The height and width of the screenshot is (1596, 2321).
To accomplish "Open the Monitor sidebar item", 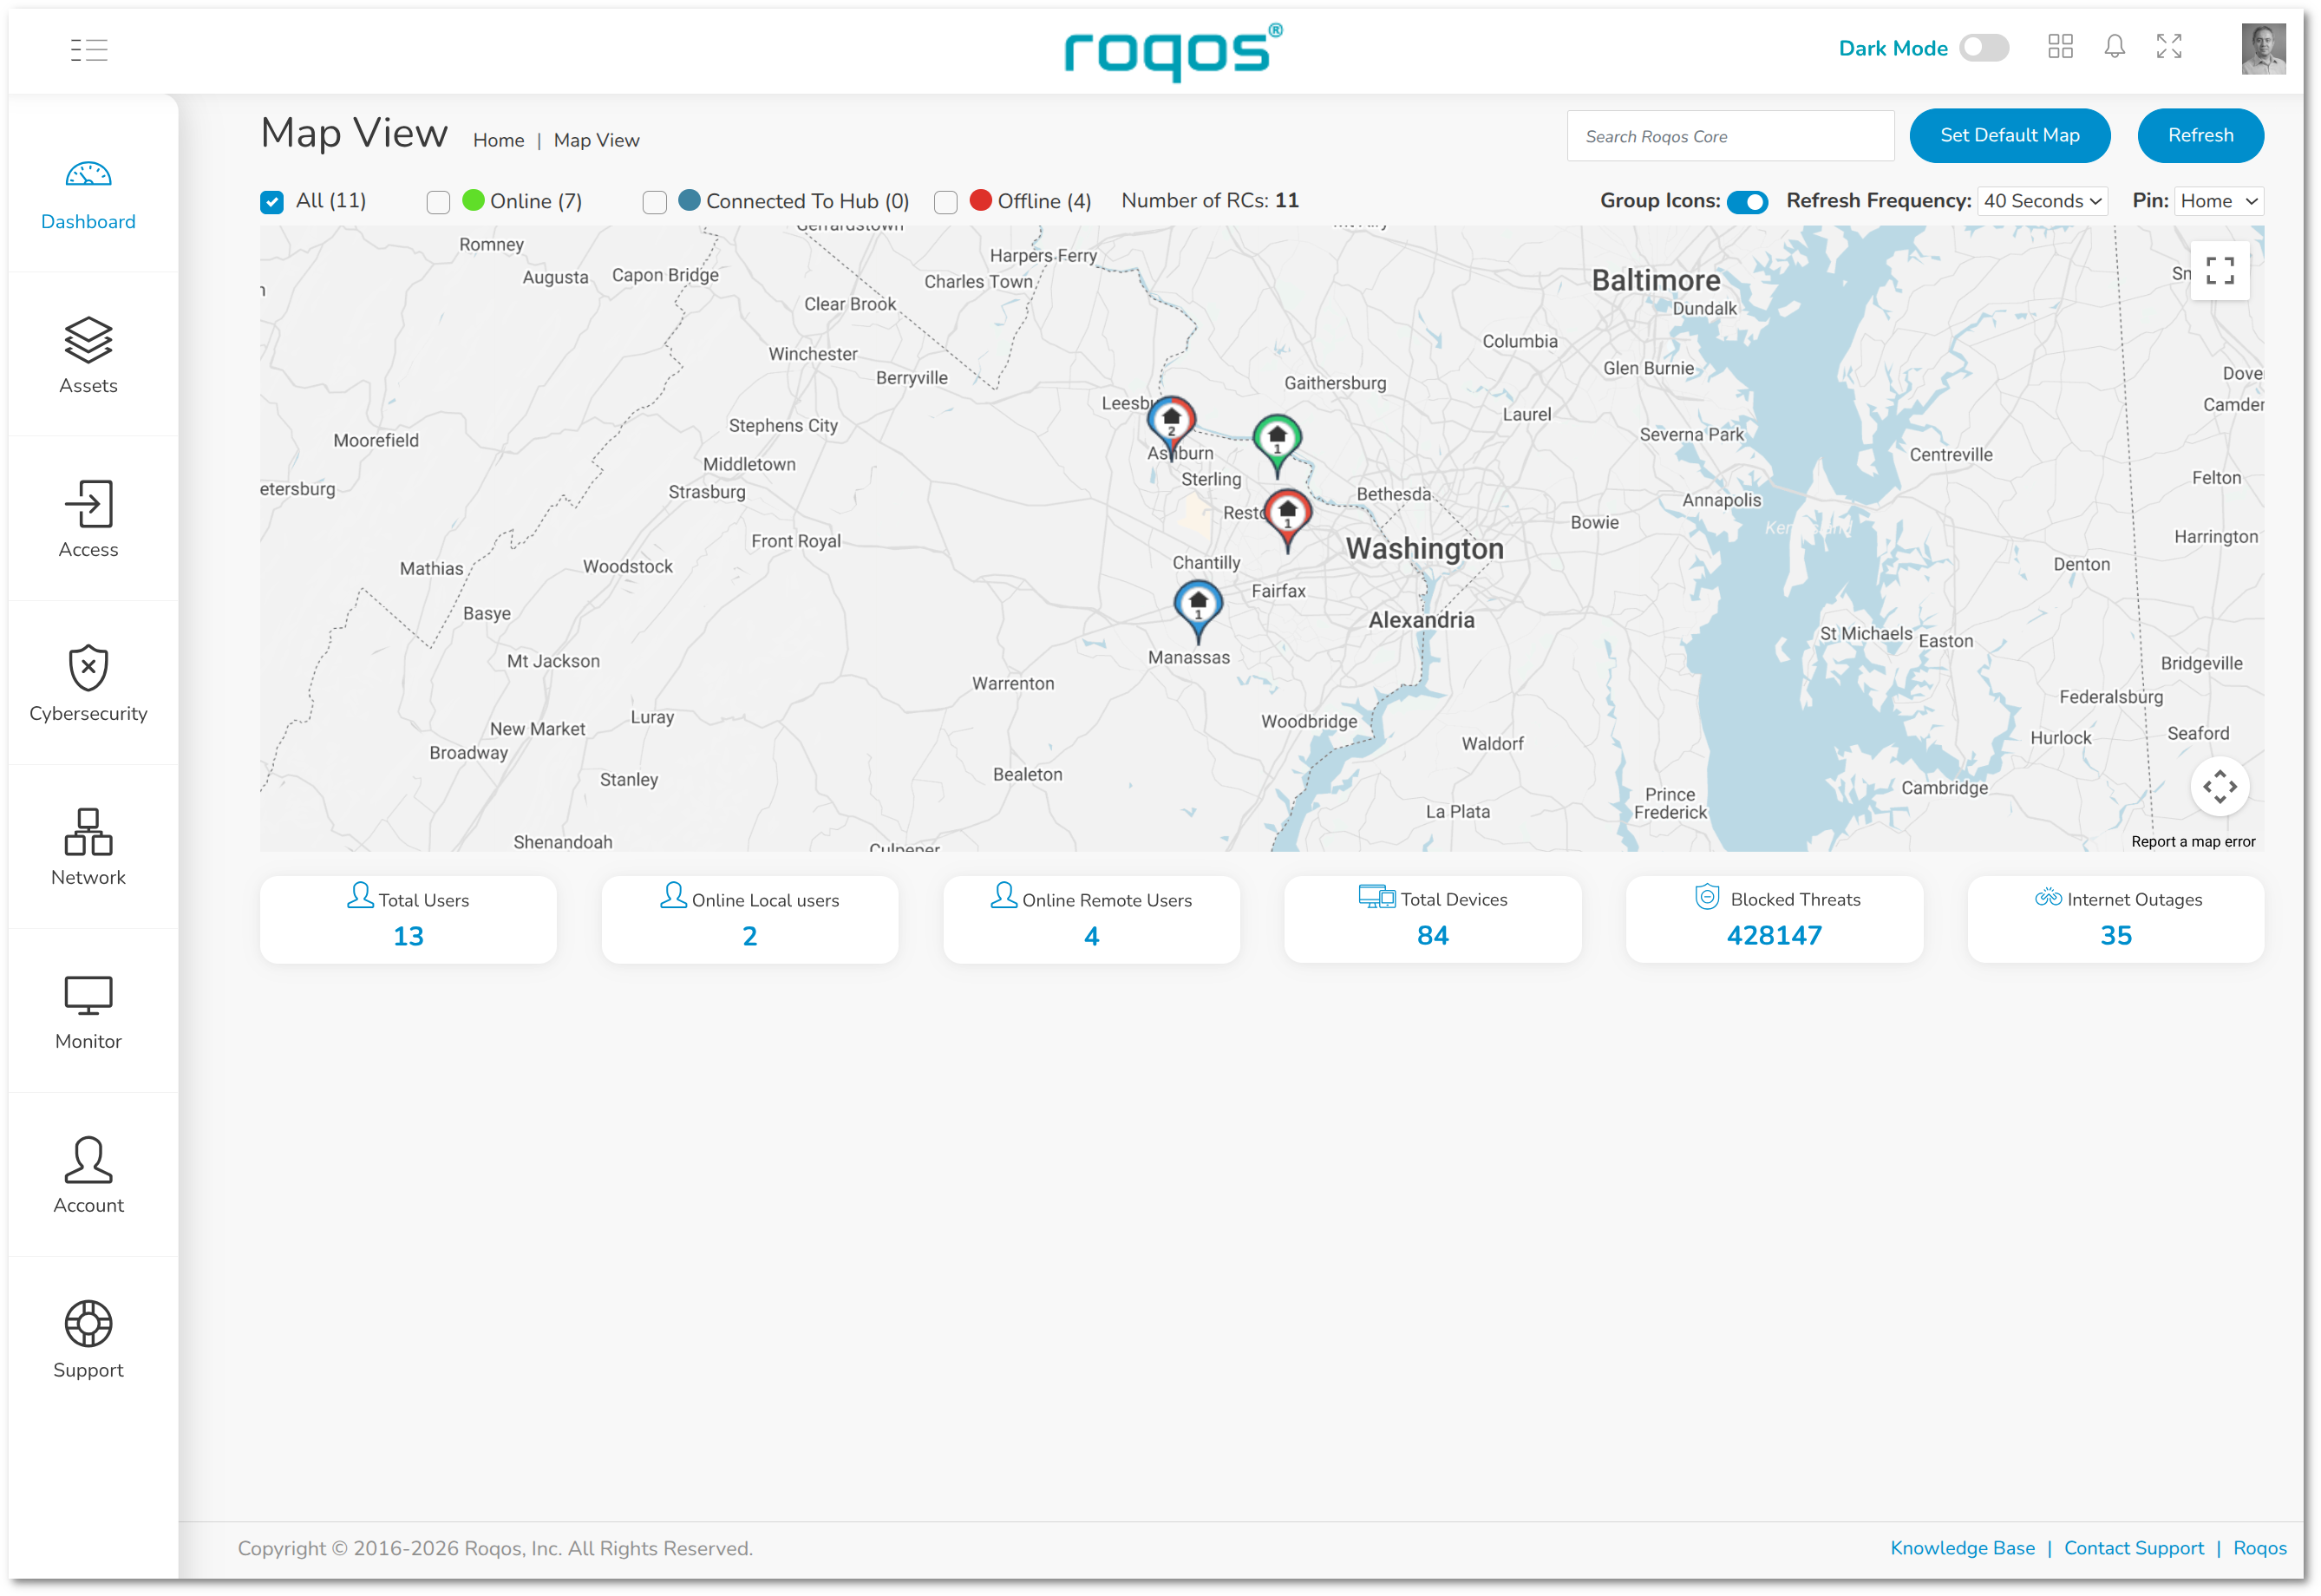I will point(88,1011).
